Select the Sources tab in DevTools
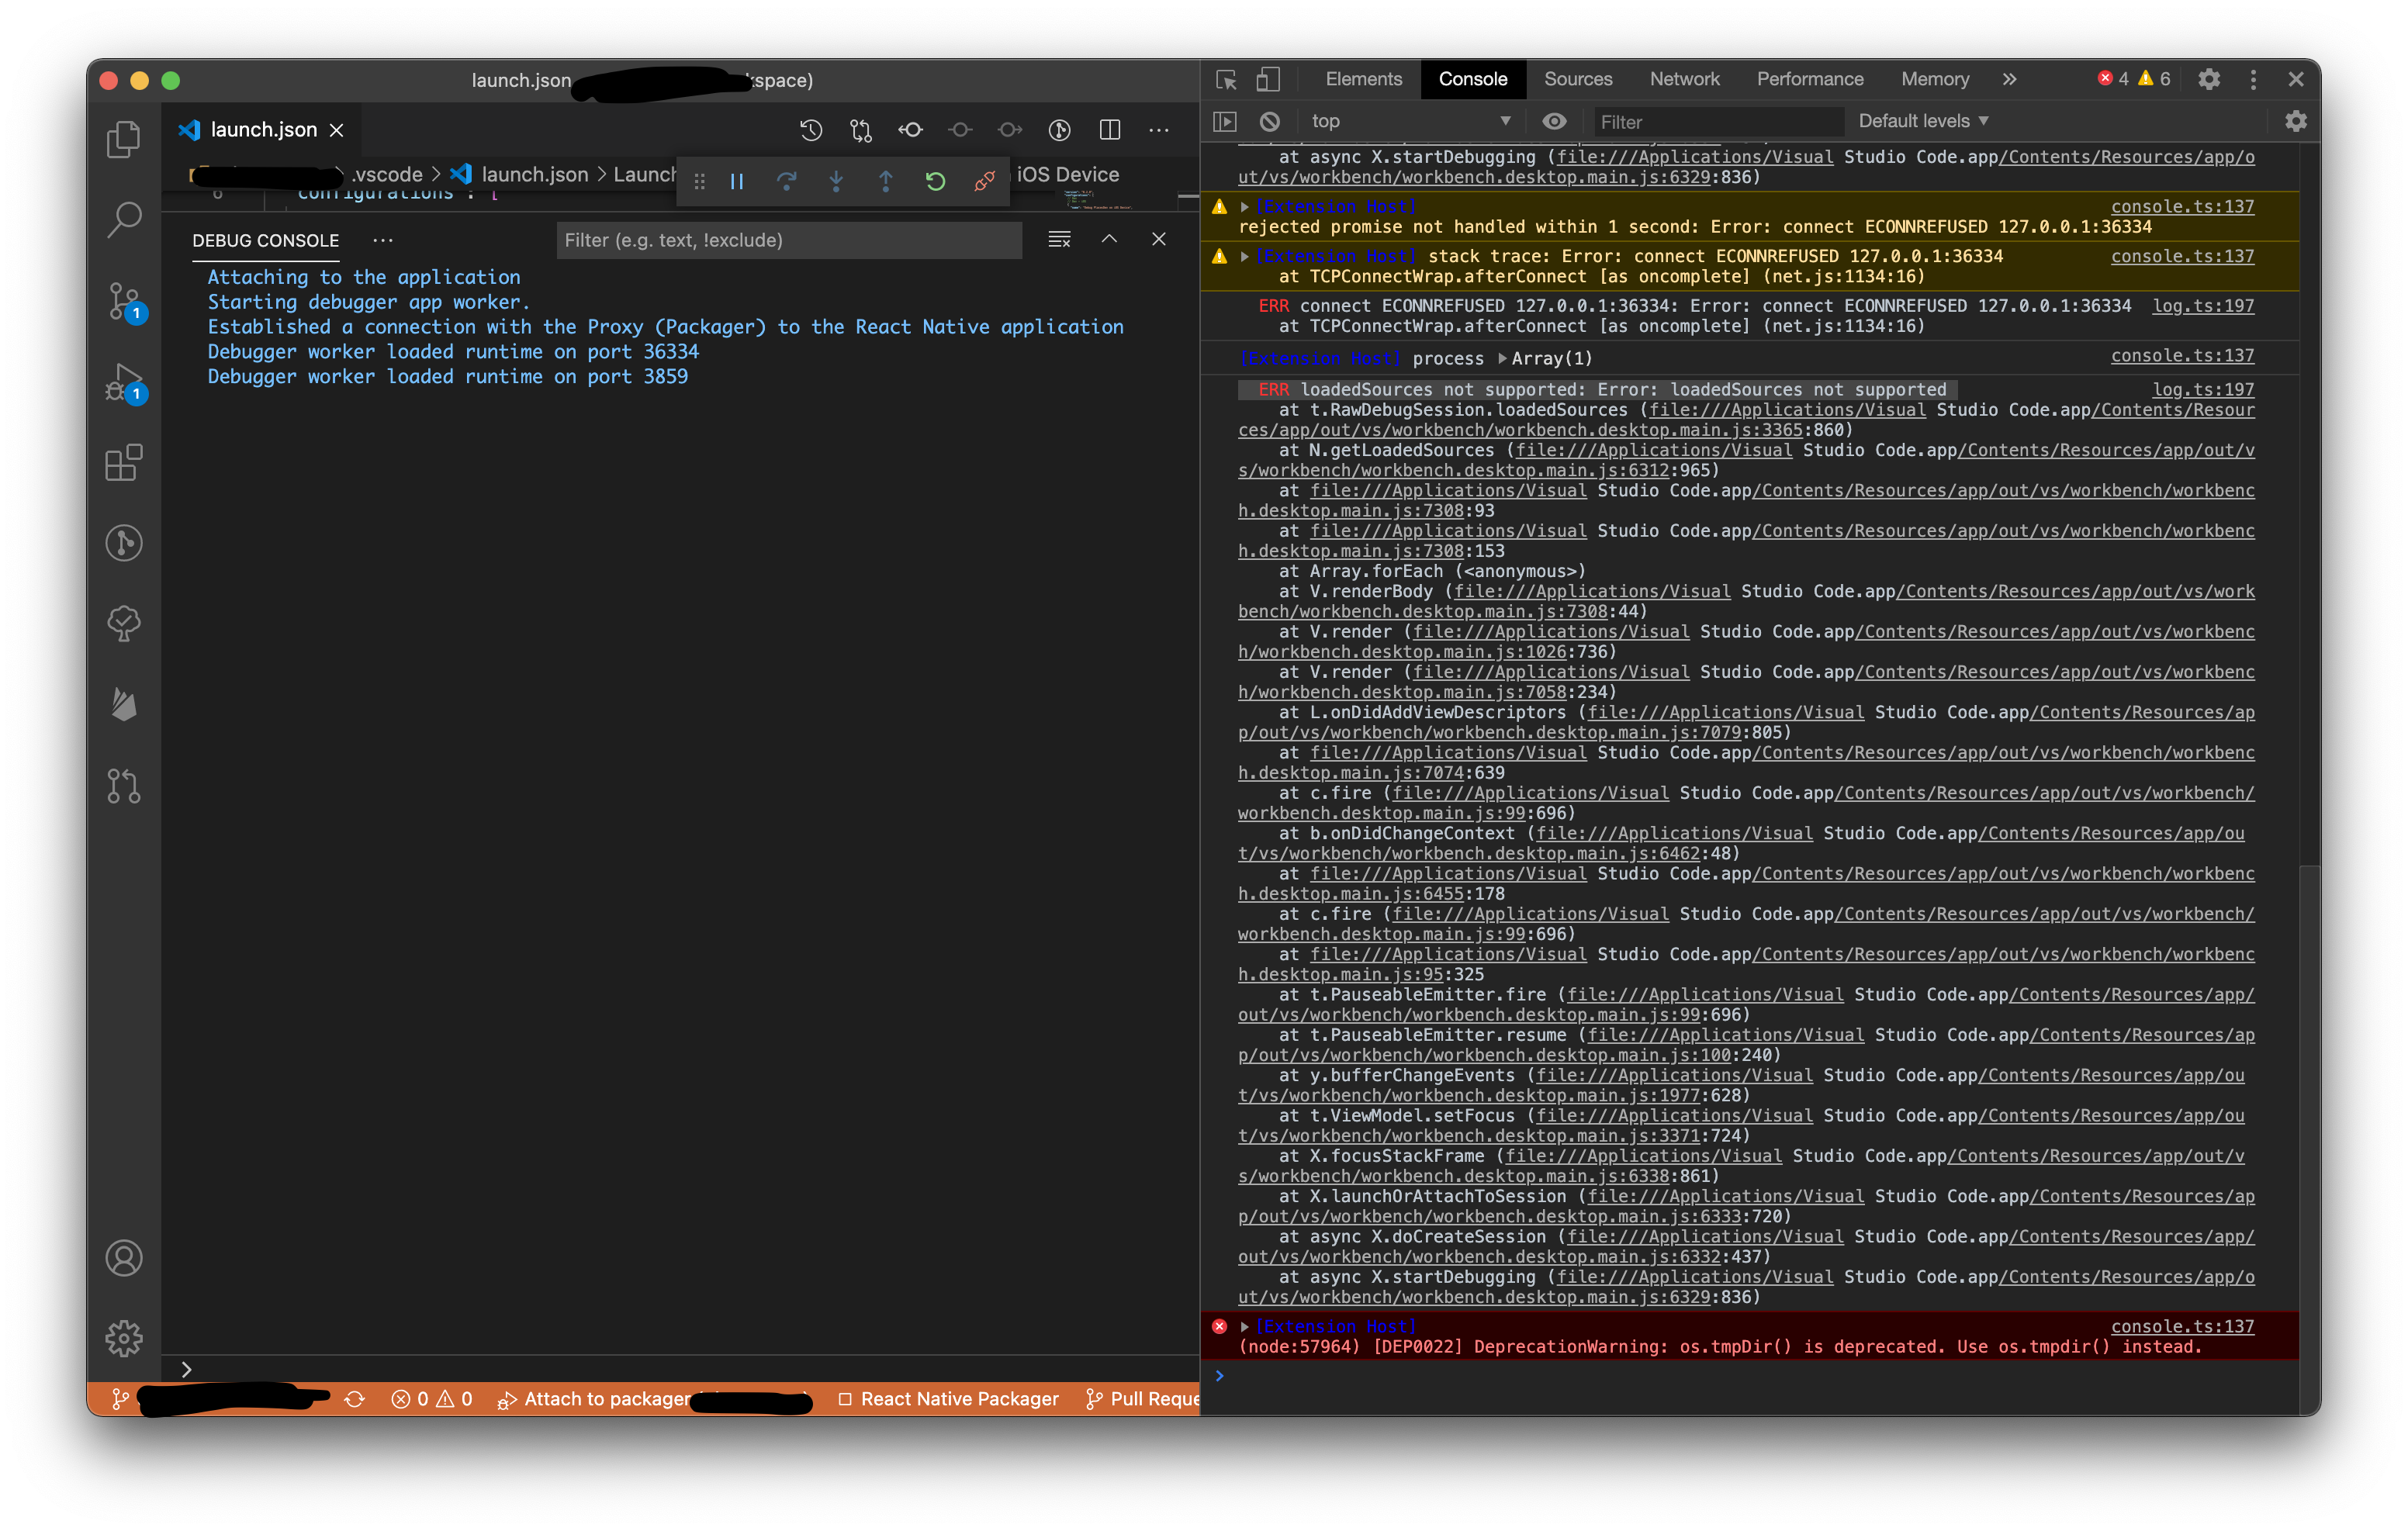The image size is (2408, 1531). coord(1578,79)
